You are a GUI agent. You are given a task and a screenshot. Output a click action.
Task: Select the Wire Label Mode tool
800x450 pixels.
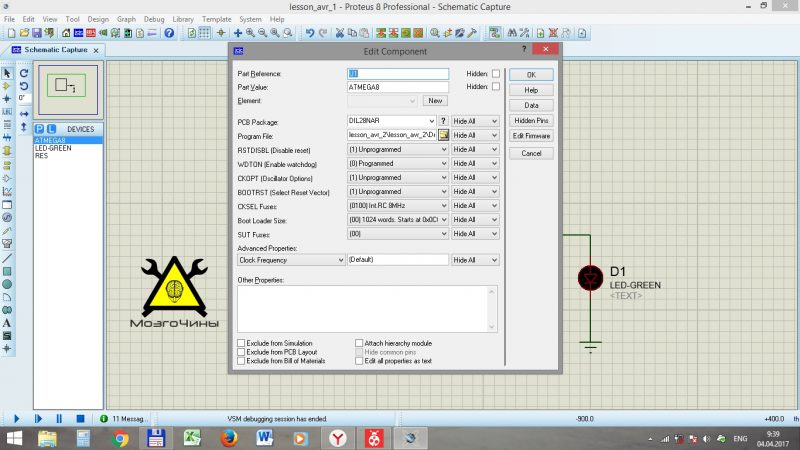[x=7, y=112]
